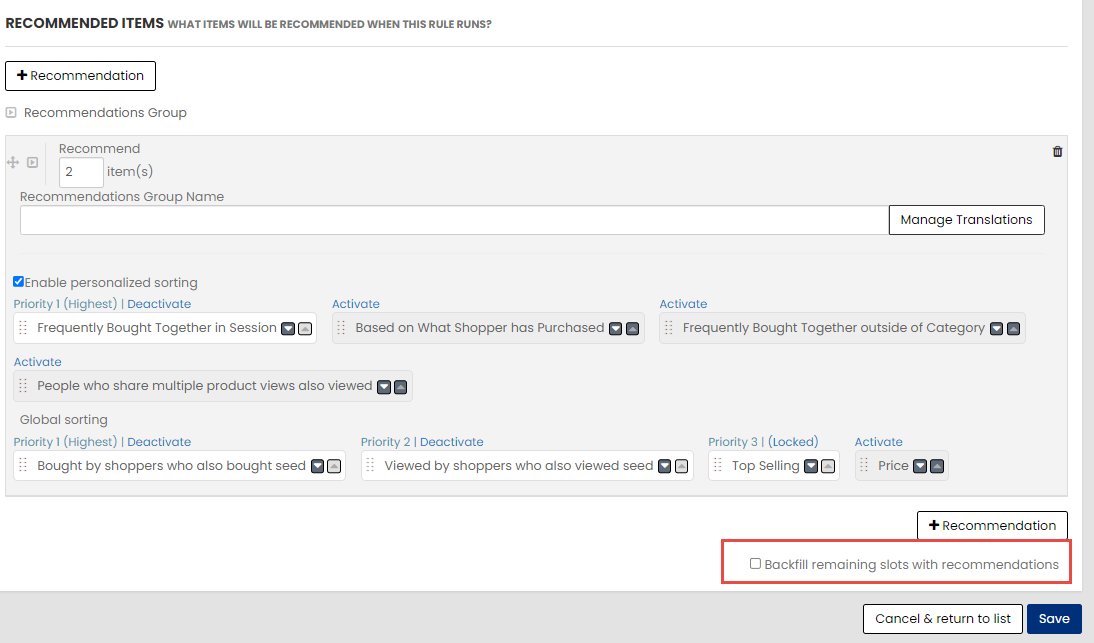Move Bought by shoppers who also bought seed down
This screenshot has height=643, width=1094.
317,466
